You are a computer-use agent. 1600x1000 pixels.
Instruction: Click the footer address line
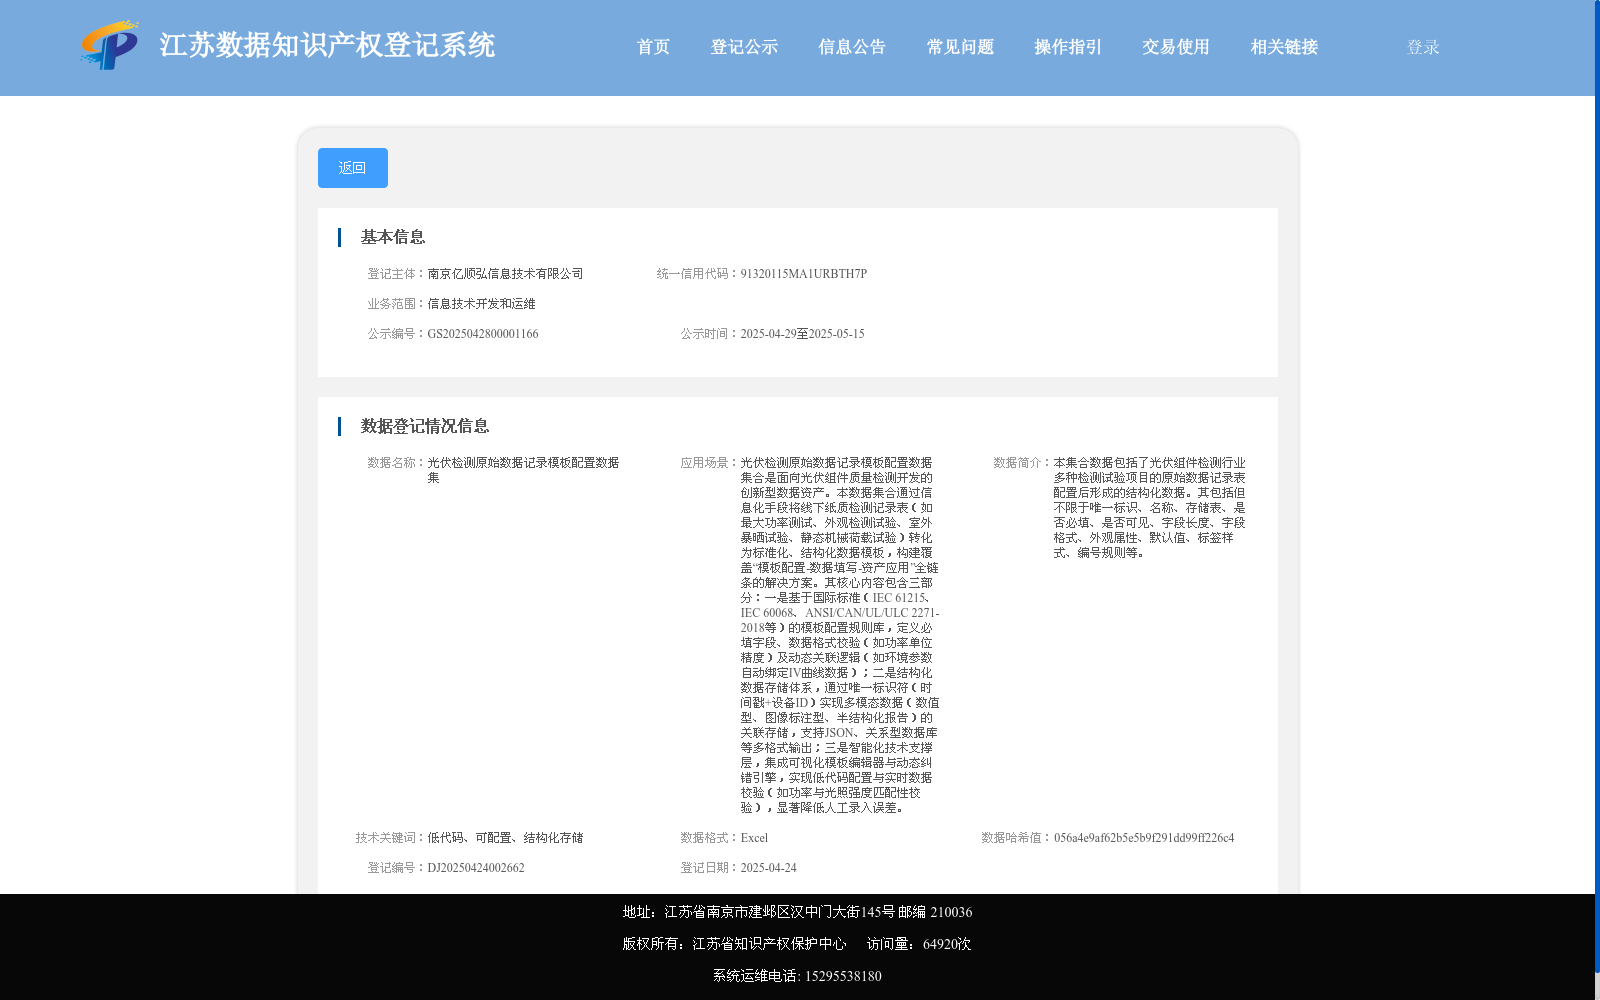797,912
